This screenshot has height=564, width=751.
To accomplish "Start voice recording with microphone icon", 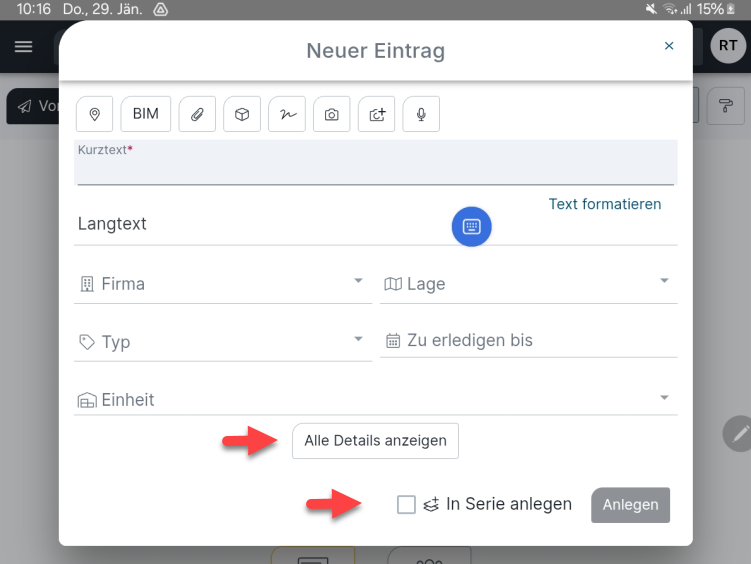I will click(x=421, y=115).
